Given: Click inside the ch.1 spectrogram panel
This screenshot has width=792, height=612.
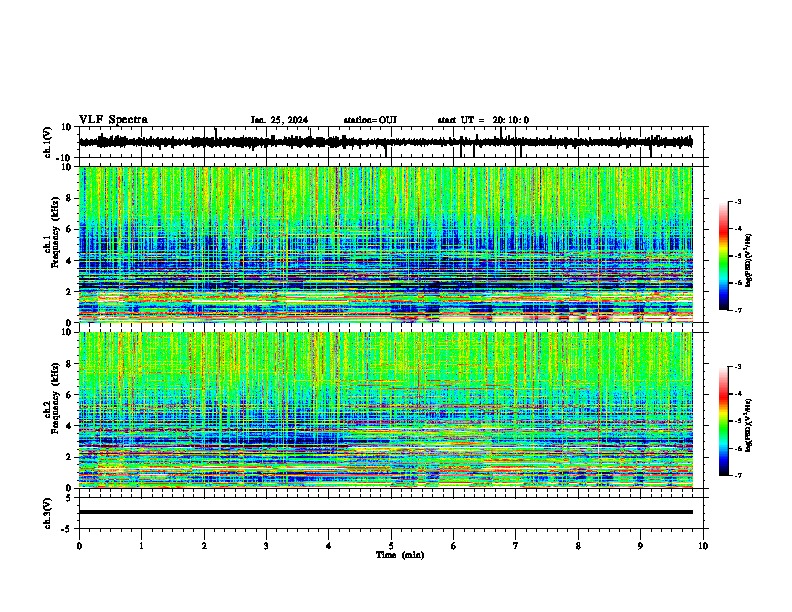Looking at the screenshot, I should tap(386, 244).
